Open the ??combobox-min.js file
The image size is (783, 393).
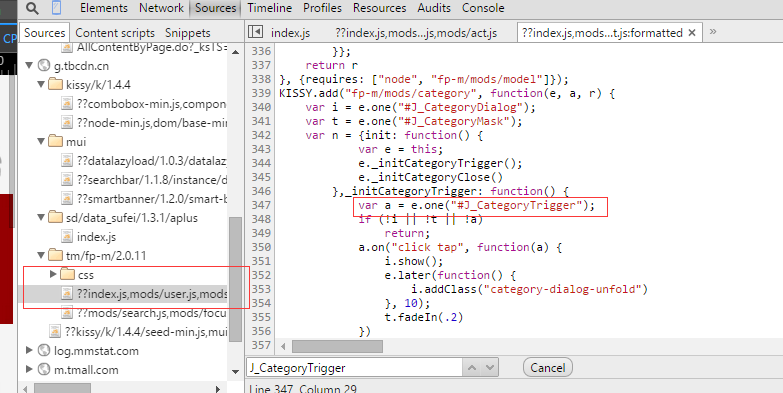(151, 104)
